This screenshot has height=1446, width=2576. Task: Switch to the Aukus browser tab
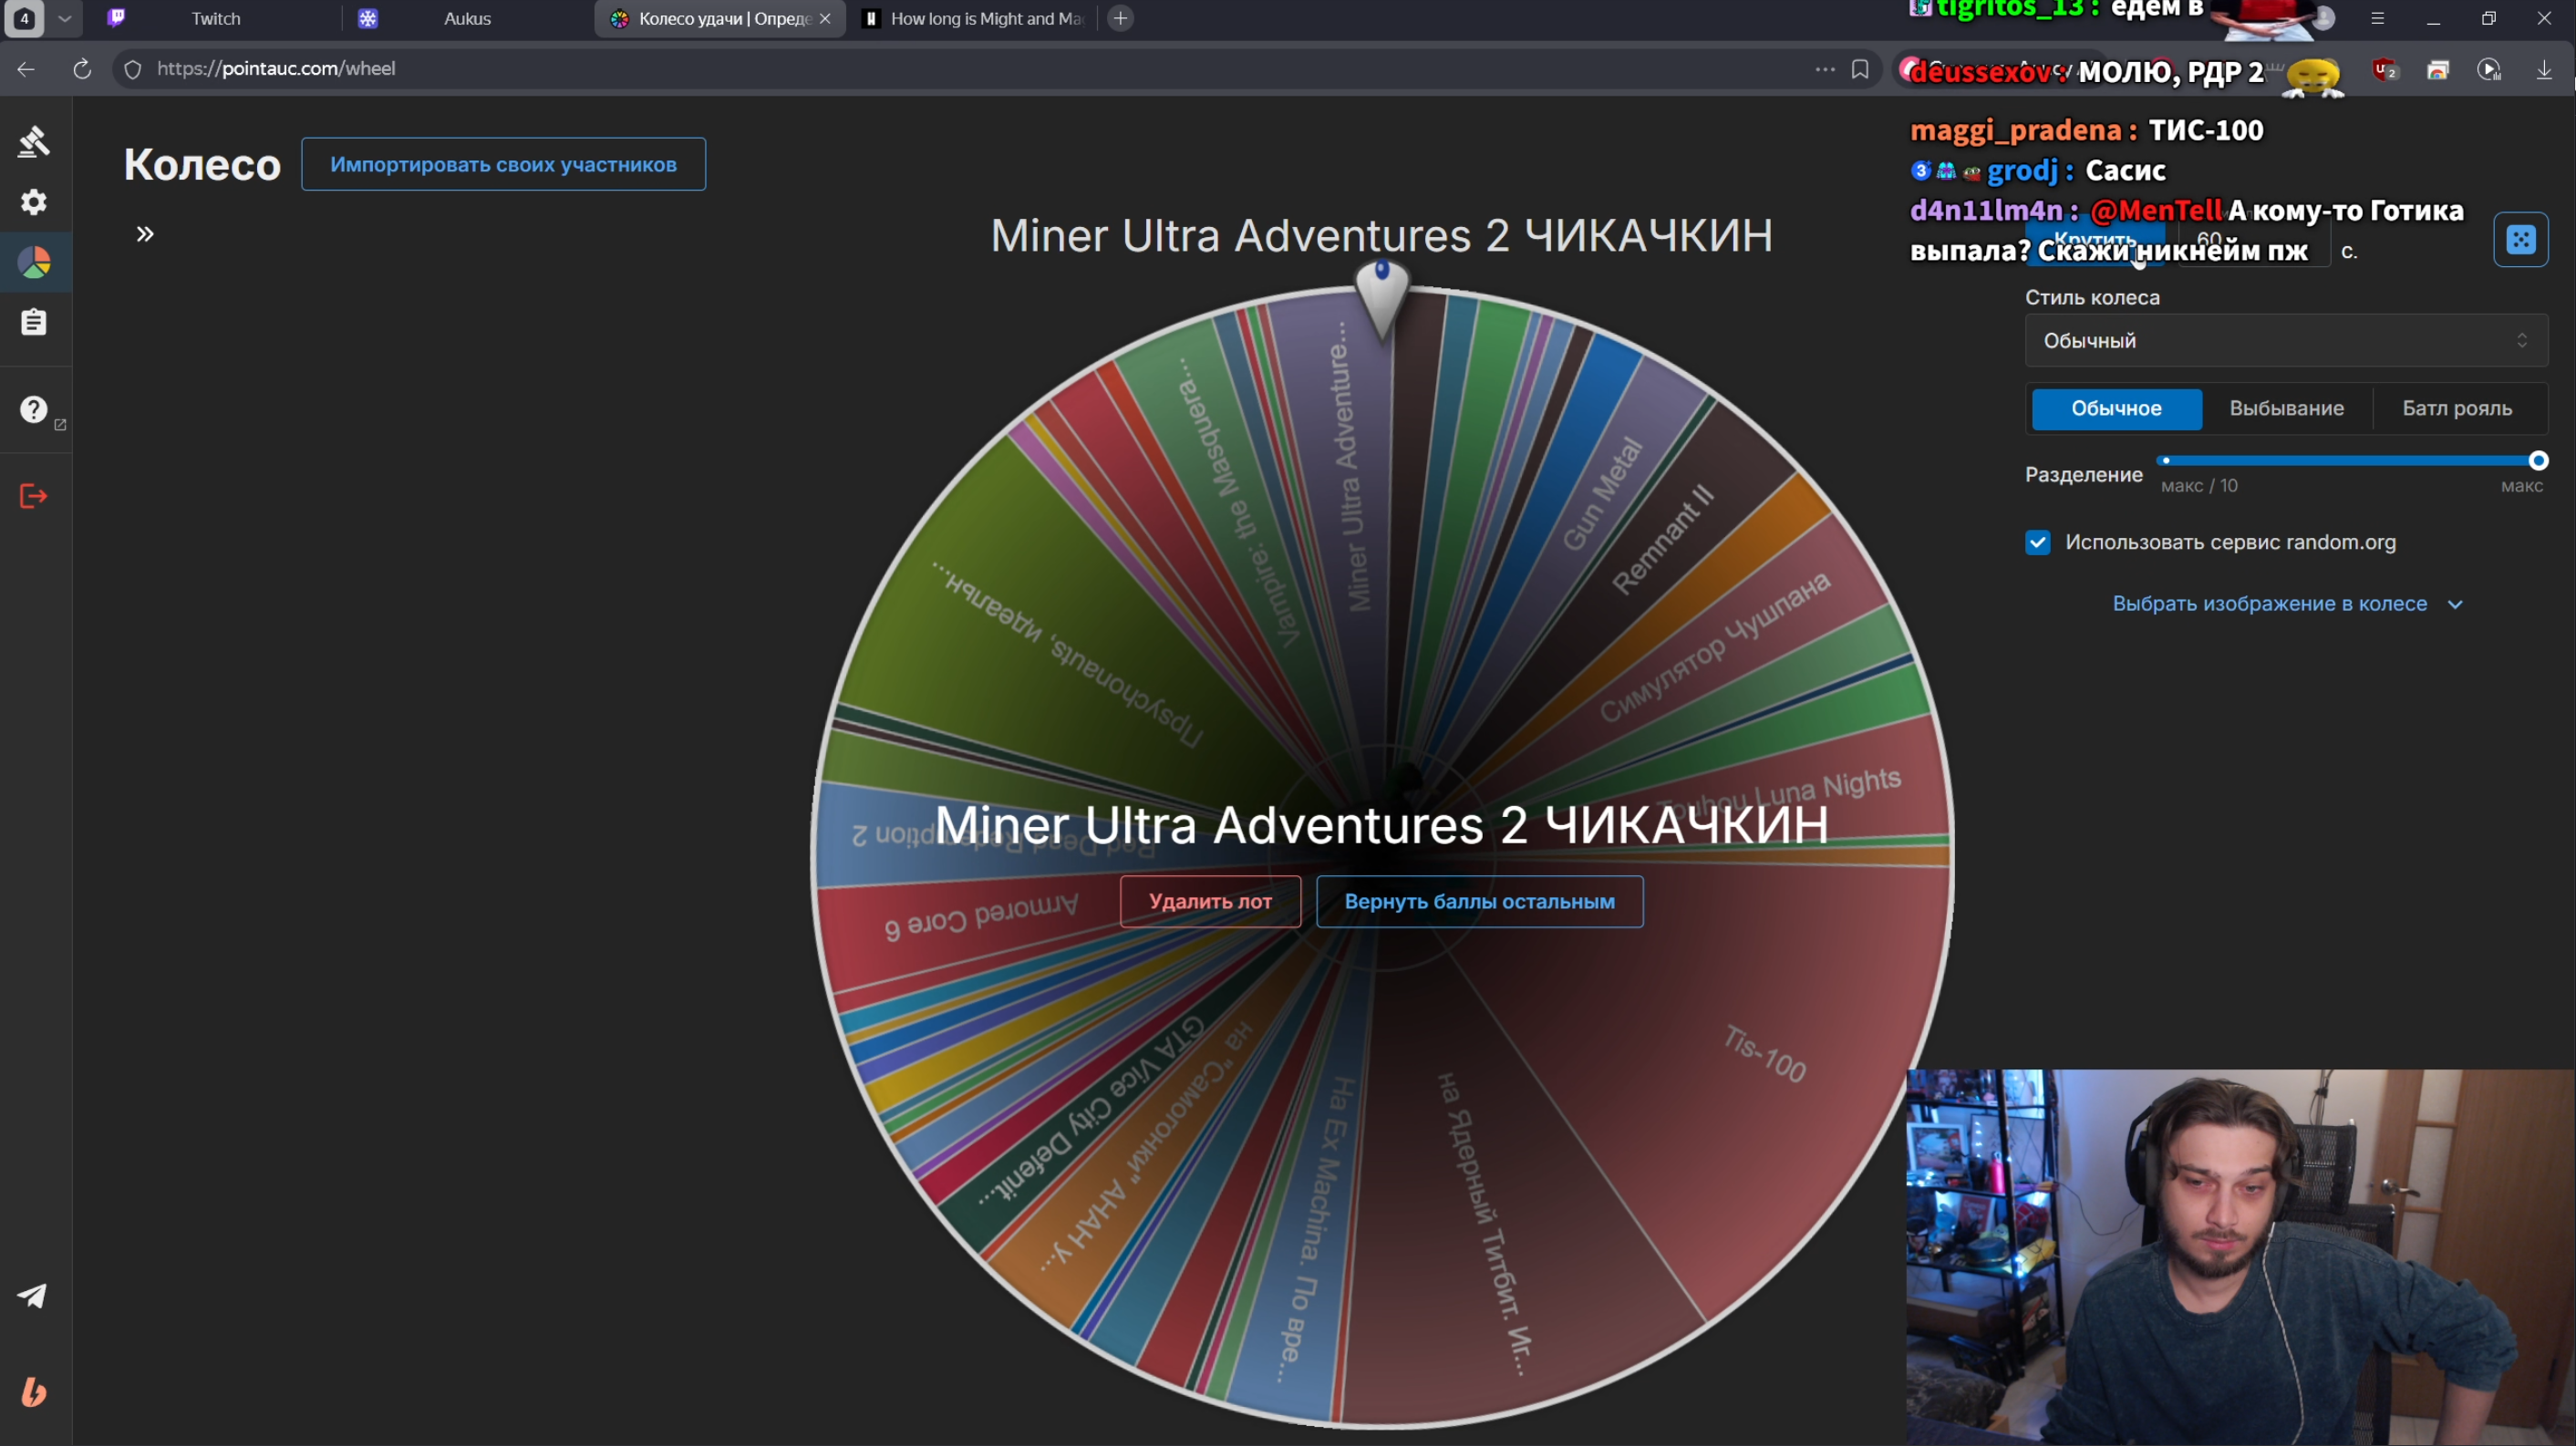pyautogui.click(x=467, y=18)
